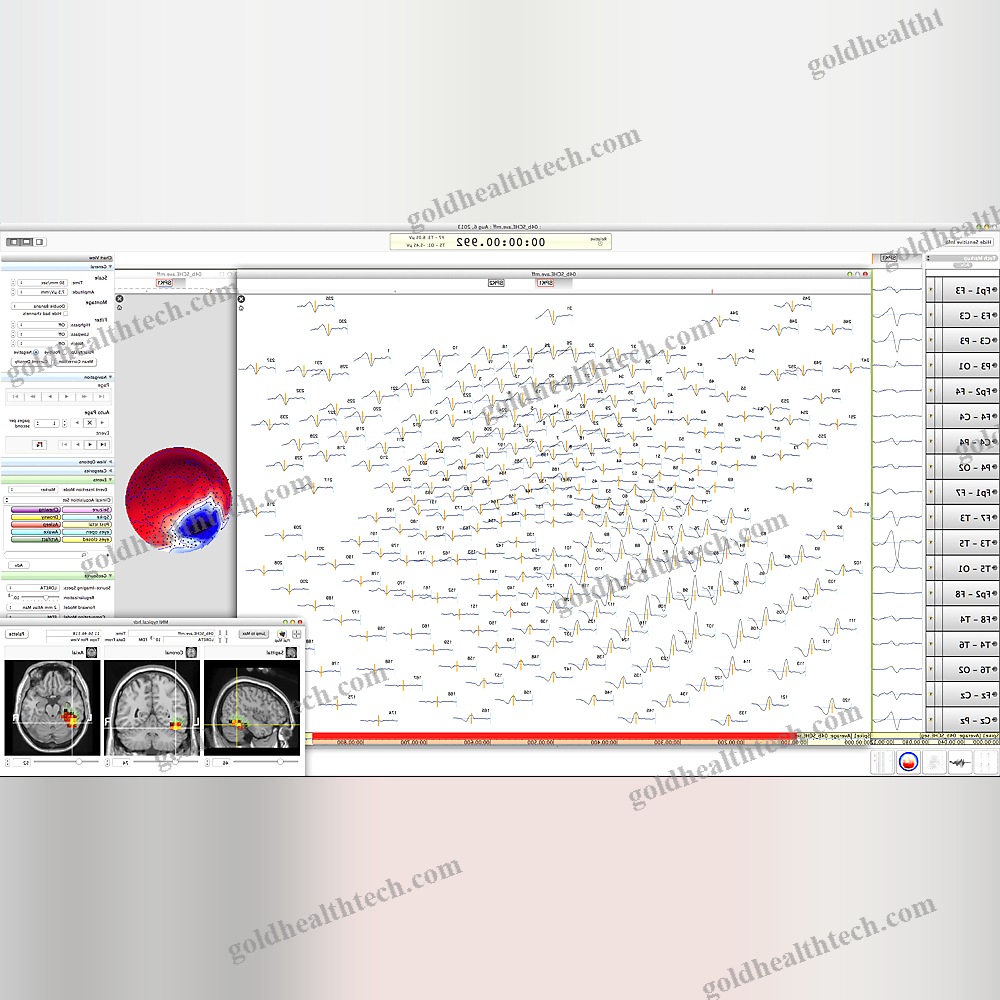Switch to the SPK2 tab in waveform window

pyautogui.click(x=496, y=283)
